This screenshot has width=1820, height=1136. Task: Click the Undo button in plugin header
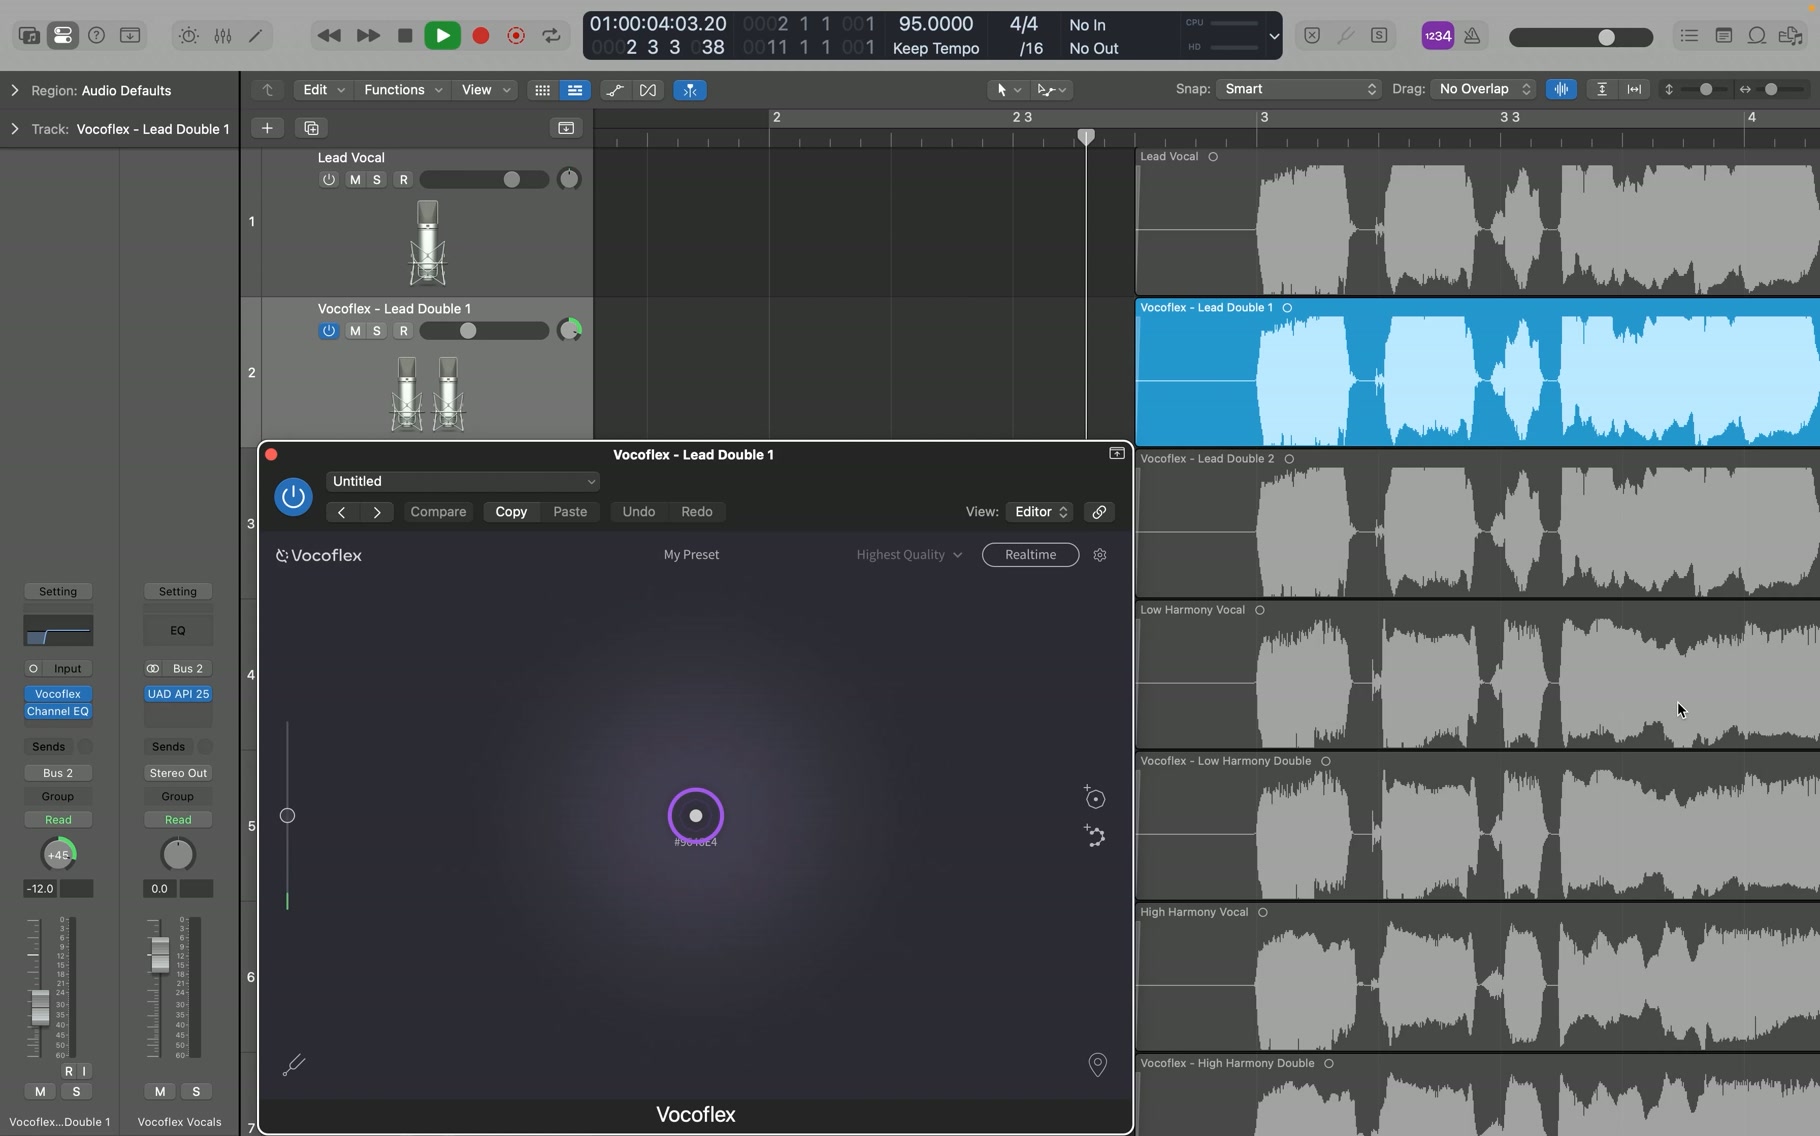(638, 512)
